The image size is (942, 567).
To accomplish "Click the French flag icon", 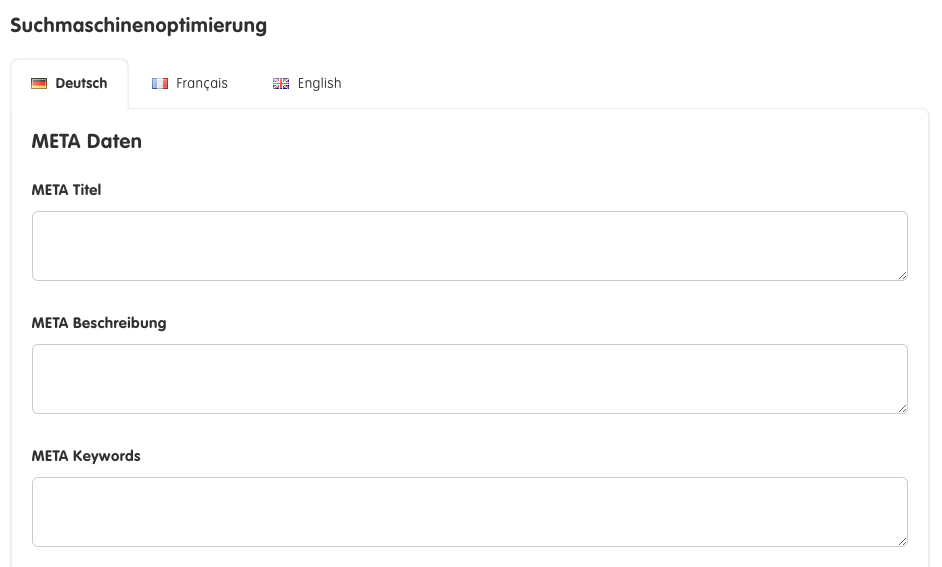I will pyautogui.click(x=160, y=83).
